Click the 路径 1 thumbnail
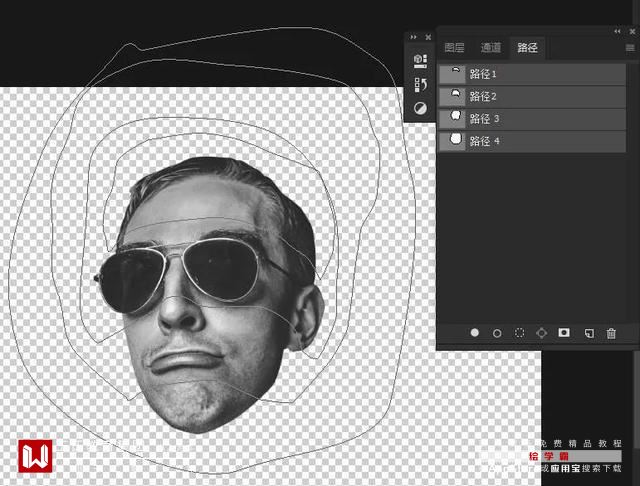This screenshot has height=486, width=640. pyautogui.click(x=455, y=74)
